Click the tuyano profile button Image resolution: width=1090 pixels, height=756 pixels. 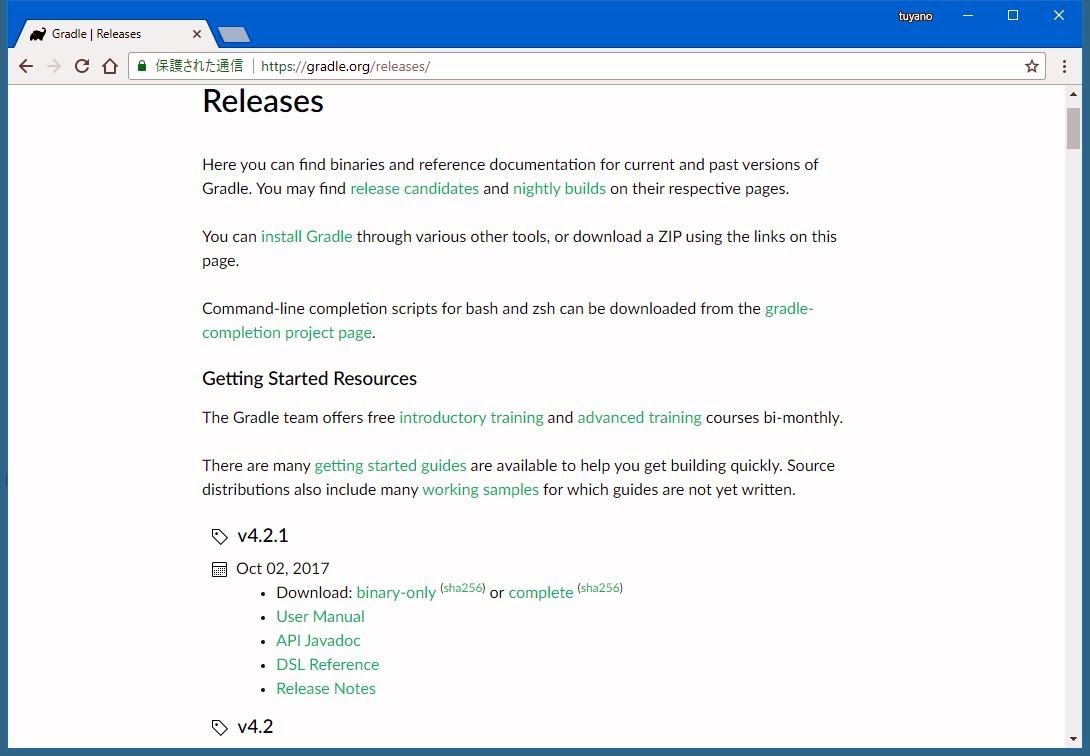[x=915, y=16]
